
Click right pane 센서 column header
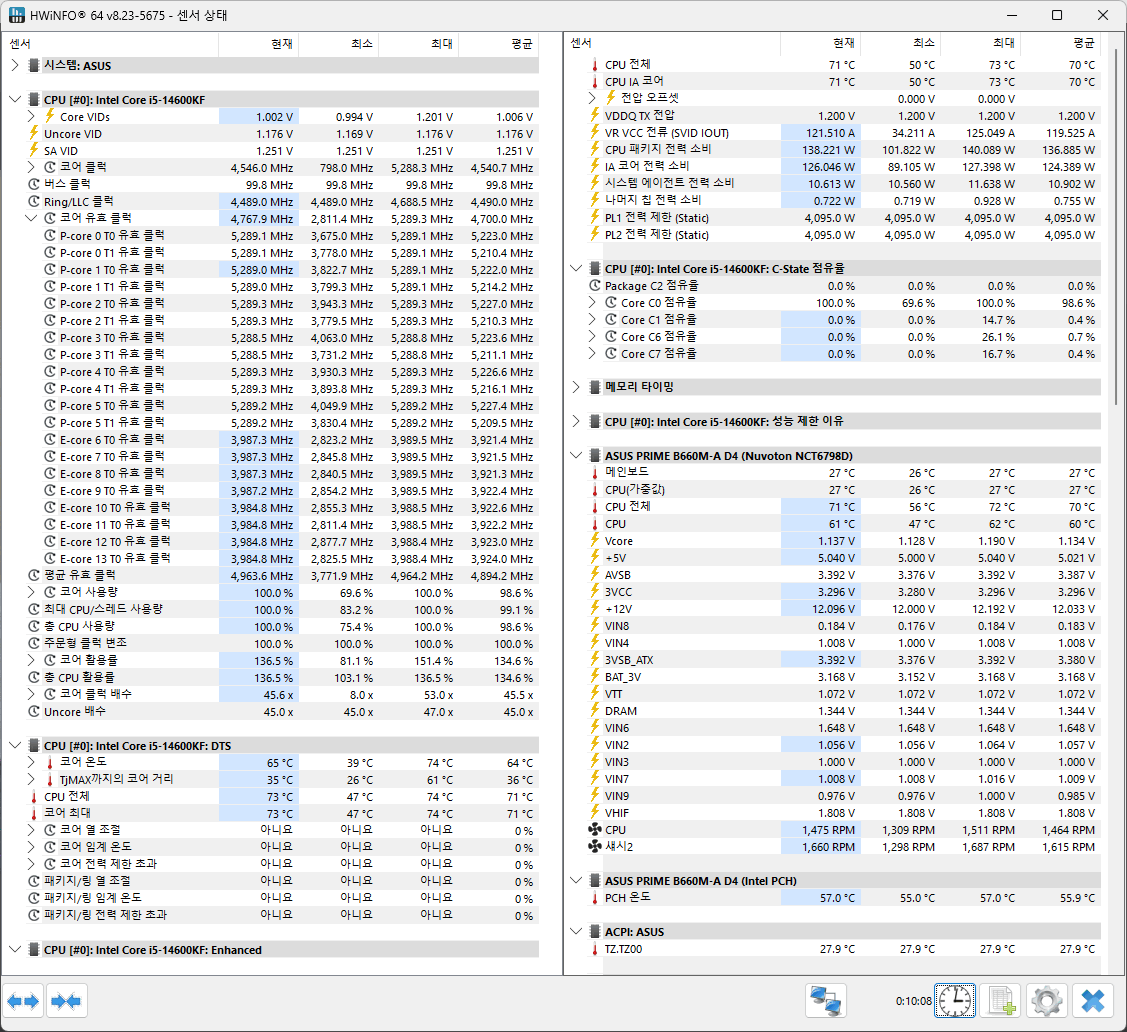673,43
